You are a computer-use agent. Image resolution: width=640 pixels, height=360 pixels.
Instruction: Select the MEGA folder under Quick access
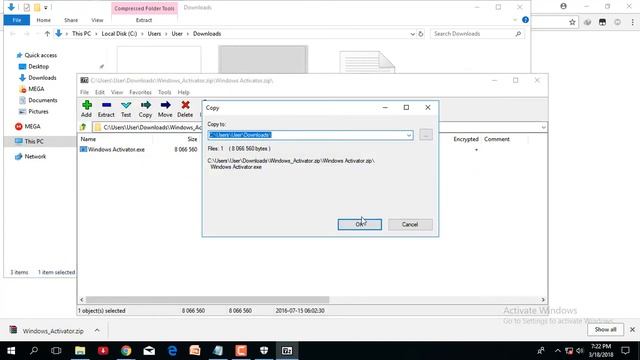pyautogui.click(x=36, y=89)
